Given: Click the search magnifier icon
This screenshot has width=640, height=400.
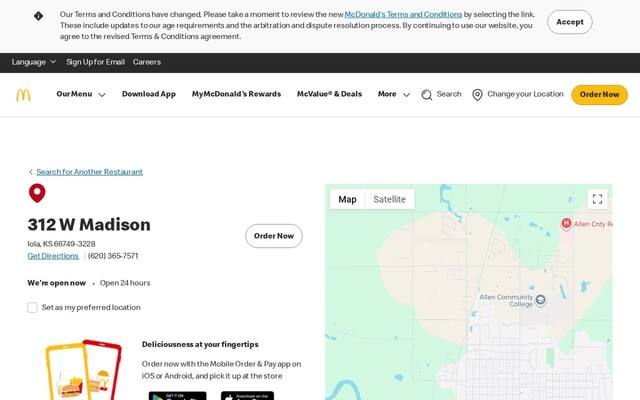Looking at the screenshot, I should coord(427,95).
